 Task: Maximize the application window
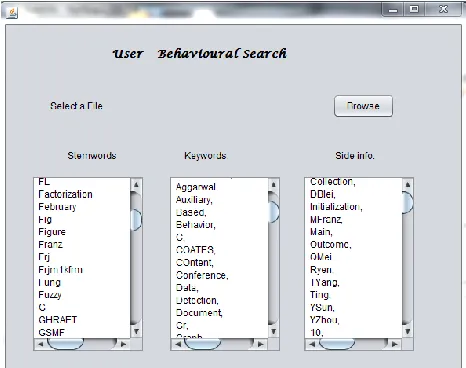tap(414, 9)
